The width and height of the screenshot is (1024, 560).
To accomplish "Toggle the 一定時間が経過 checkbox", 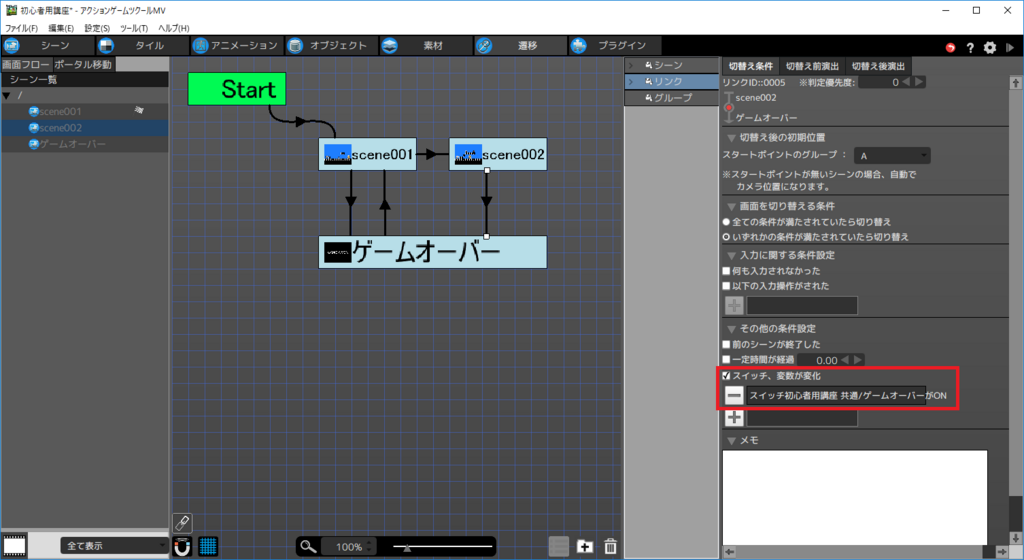I will click(x=726, y=360).
